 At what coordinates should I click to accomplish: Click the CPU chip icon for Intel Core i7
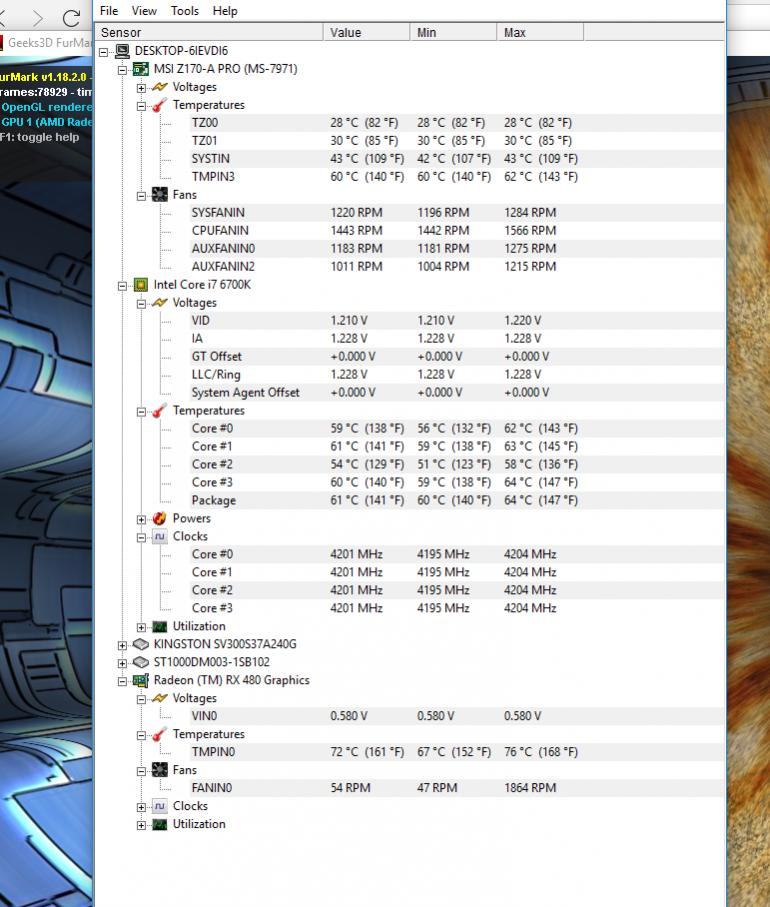tap(141, 285)
